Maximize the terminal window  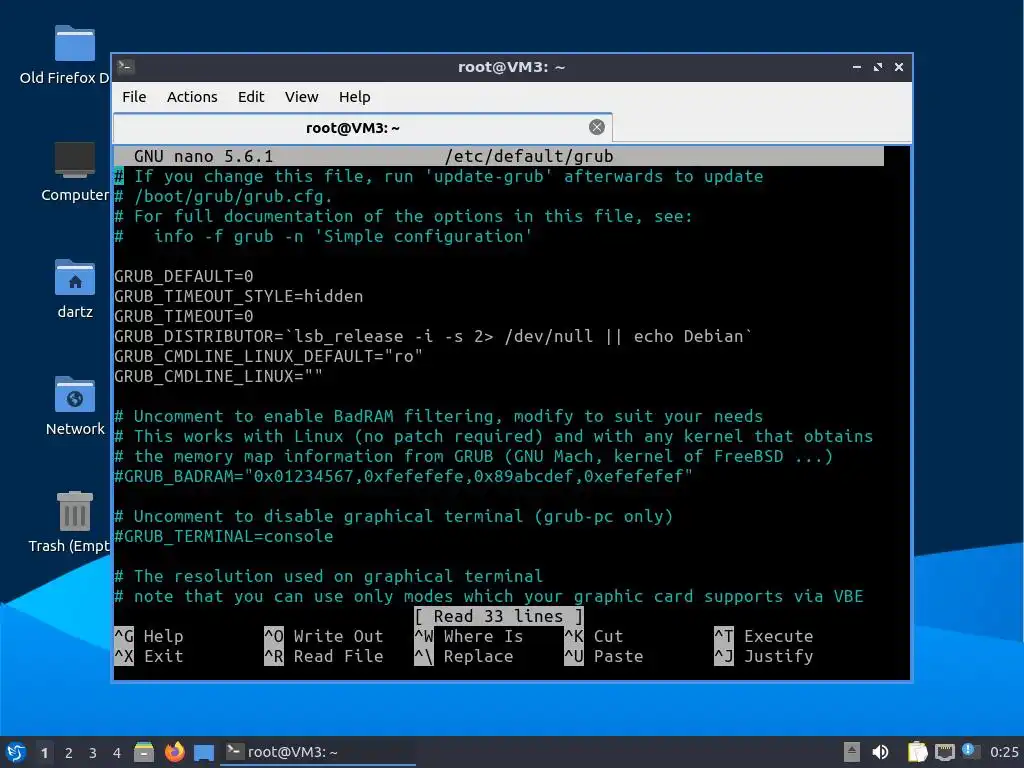(x=878, y=67)
